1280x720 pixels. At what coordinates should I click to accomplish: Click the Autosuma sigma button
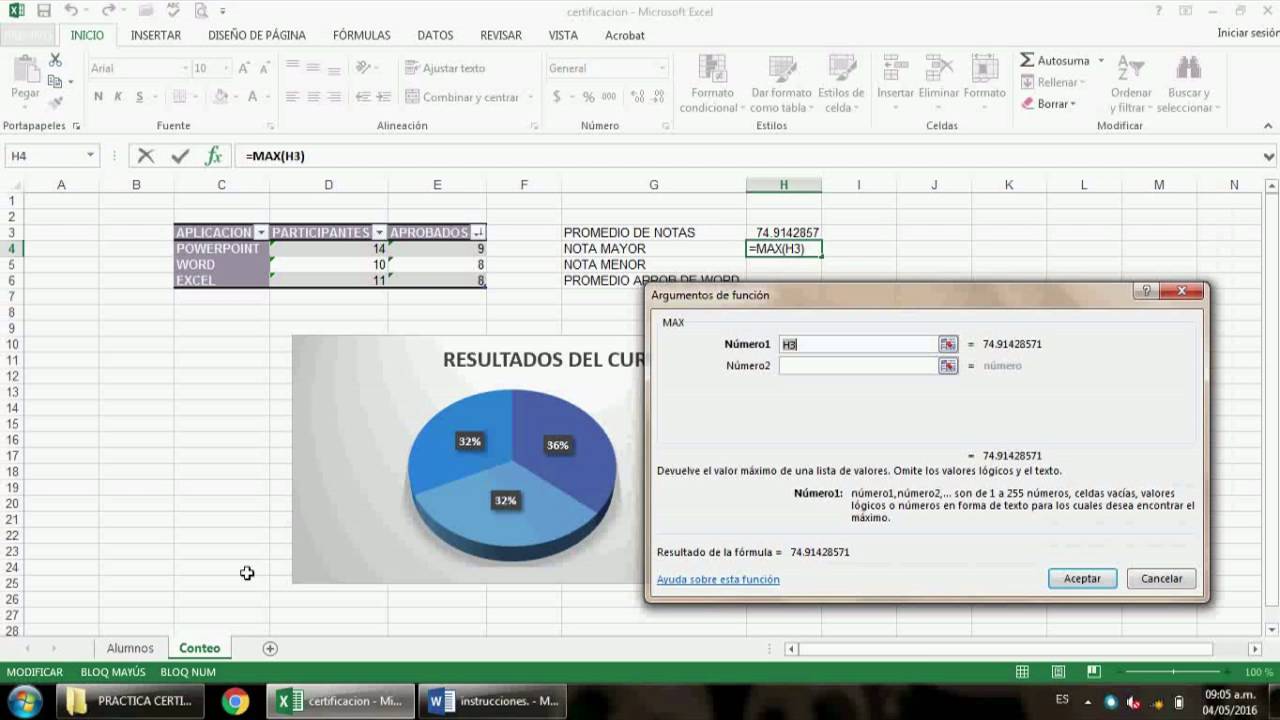tap(1056, 61)
